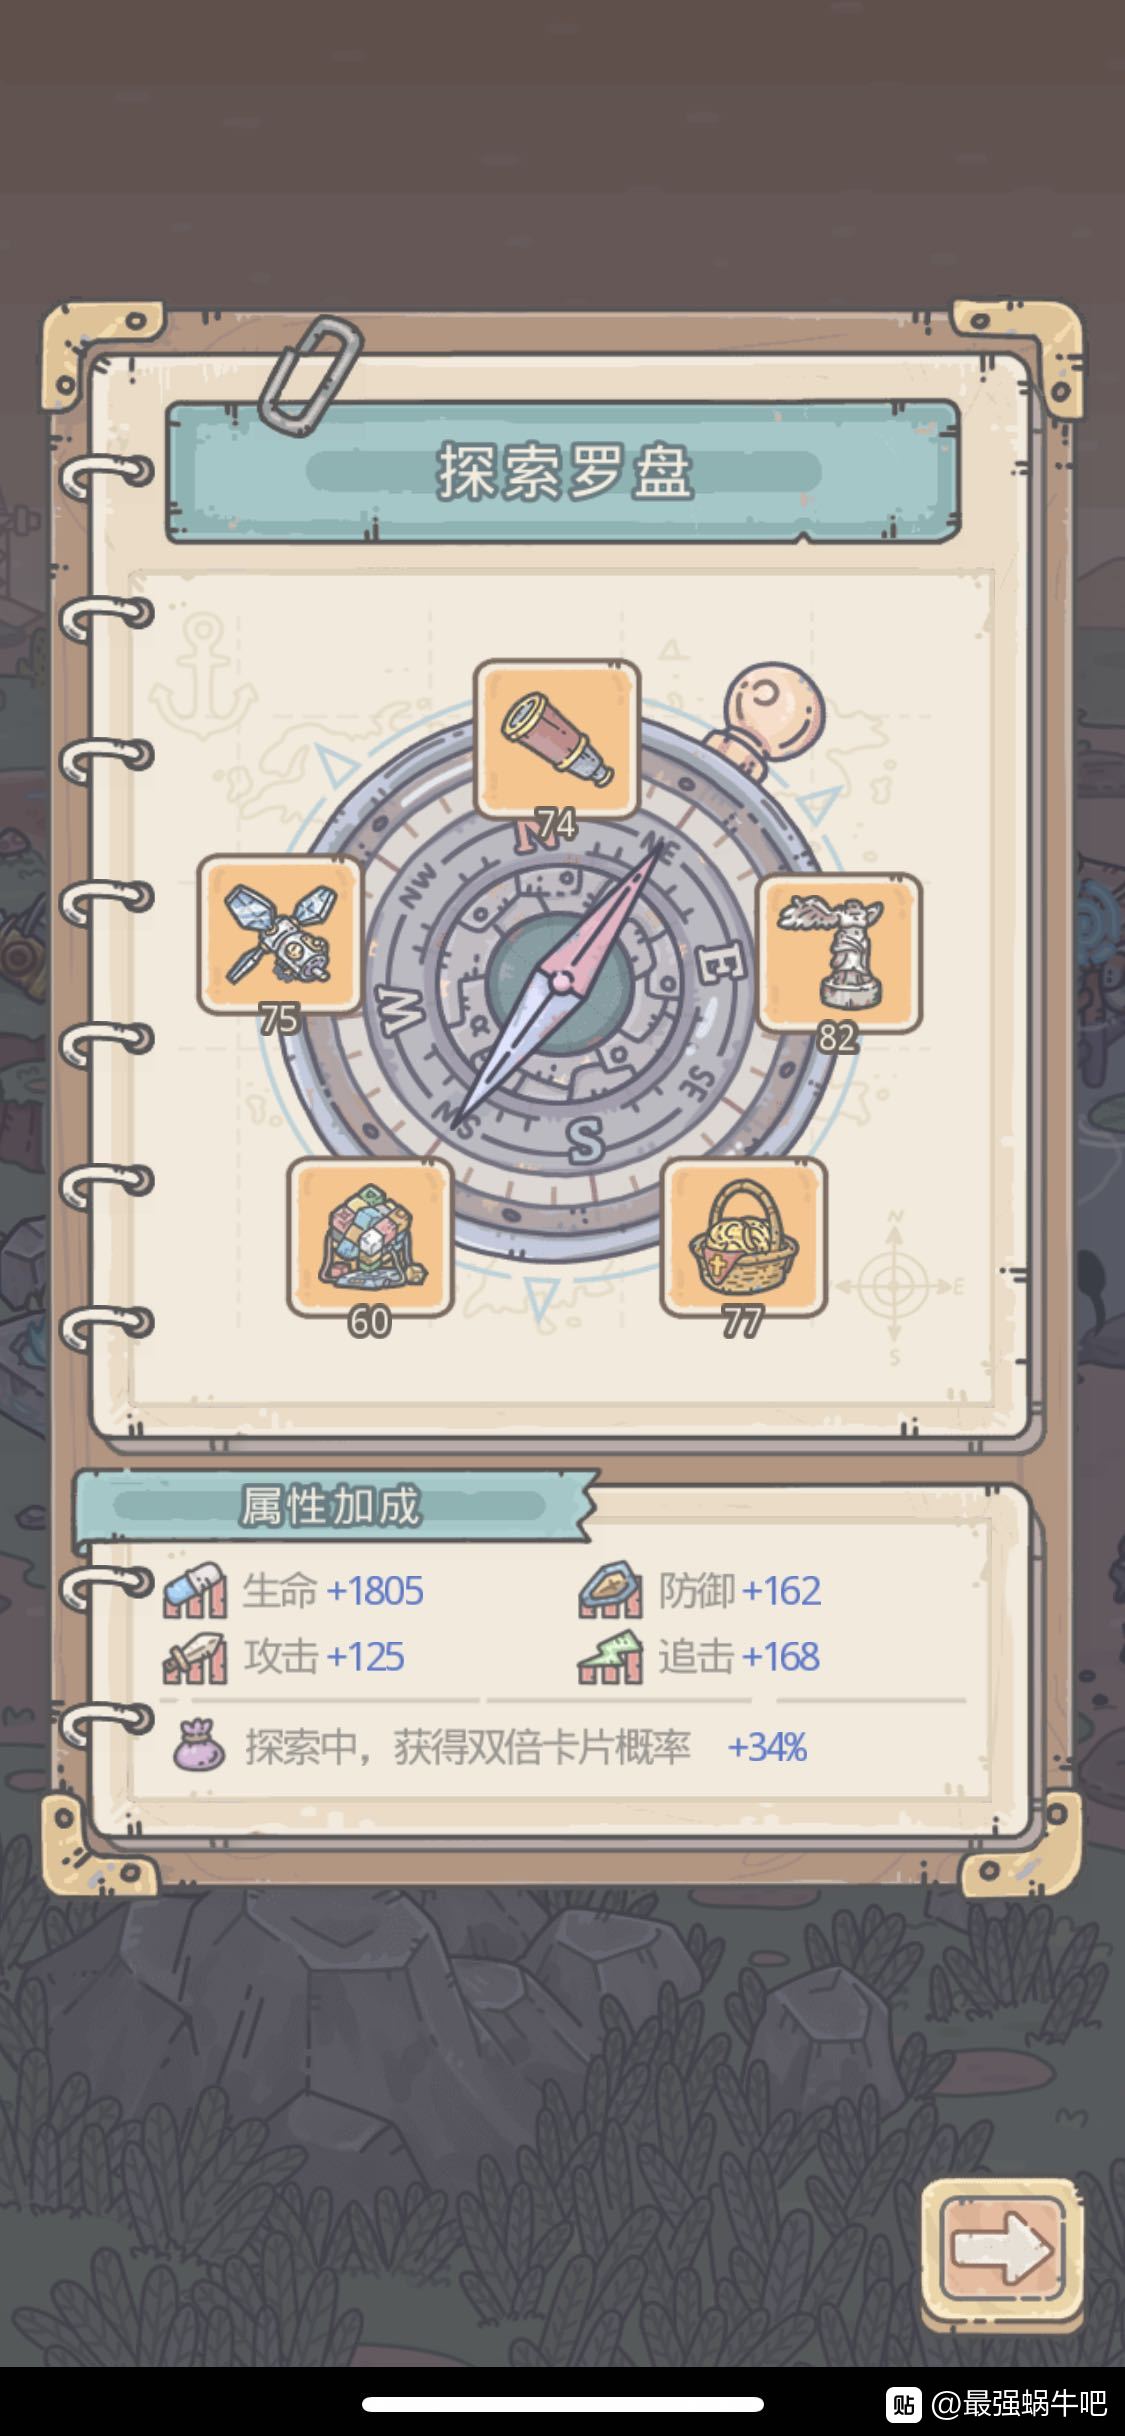Tap the 生命 health bonus icon
1125x2436 pixels.
tap(196, 1590)
